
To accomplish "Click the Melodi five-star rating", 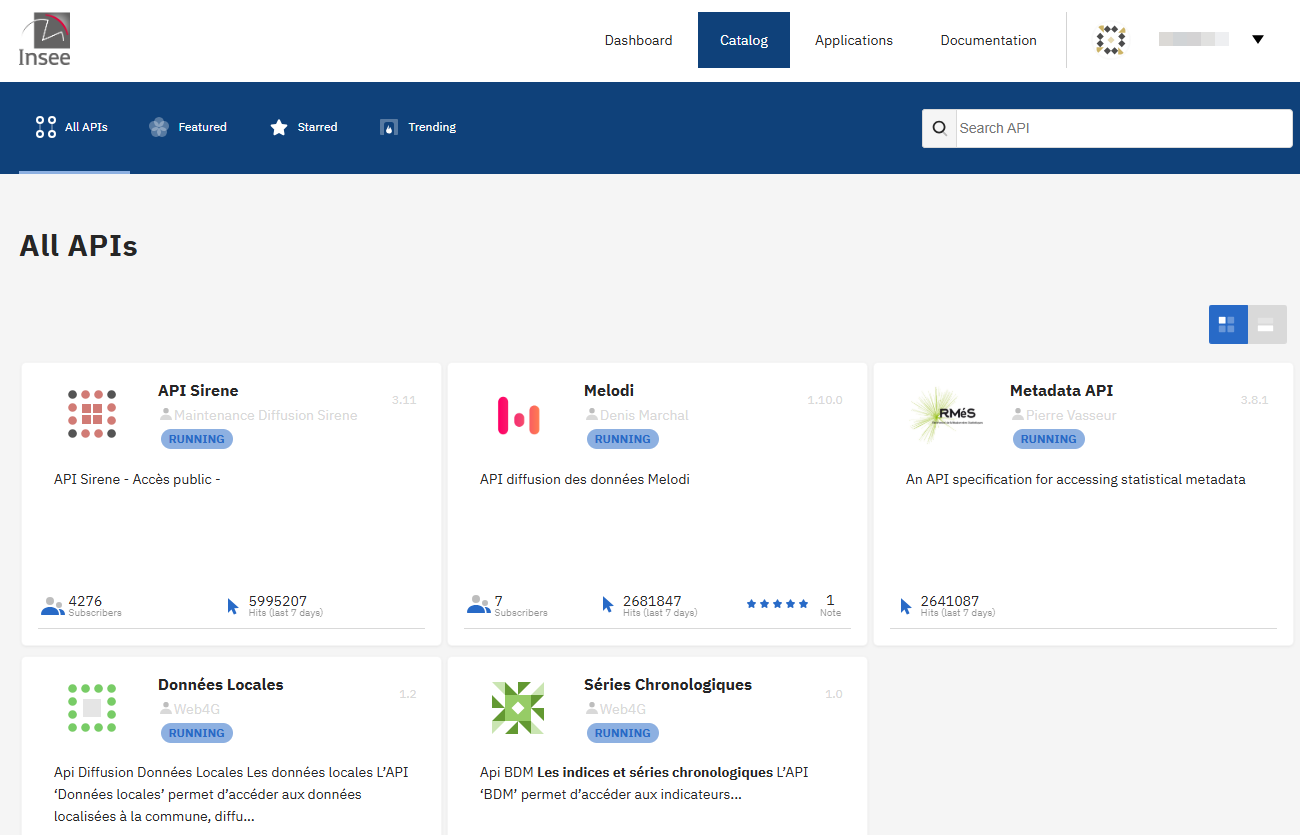I will point(777,604).
